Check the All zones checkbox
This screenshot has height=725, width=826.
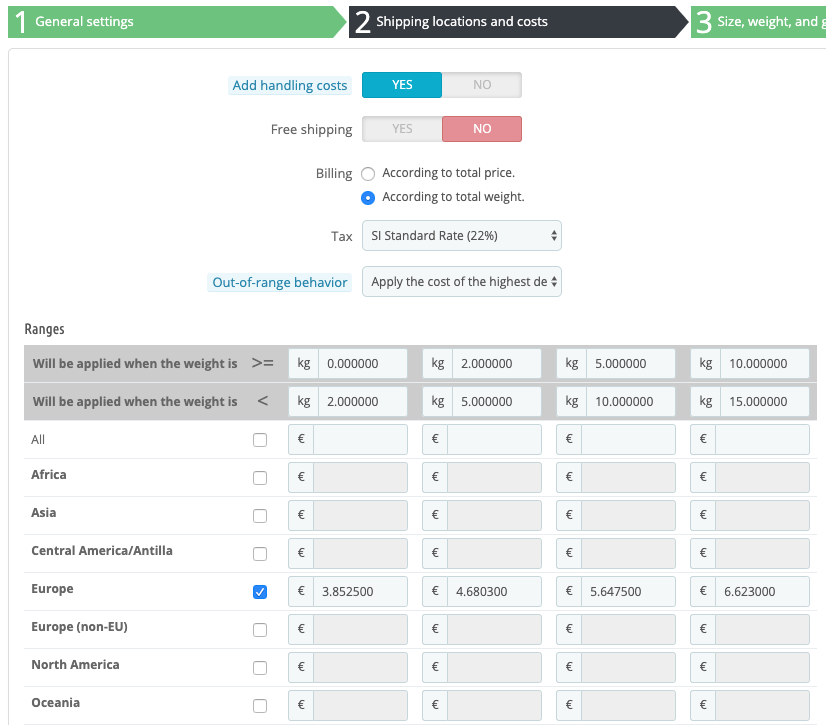(x=260, y=440)
